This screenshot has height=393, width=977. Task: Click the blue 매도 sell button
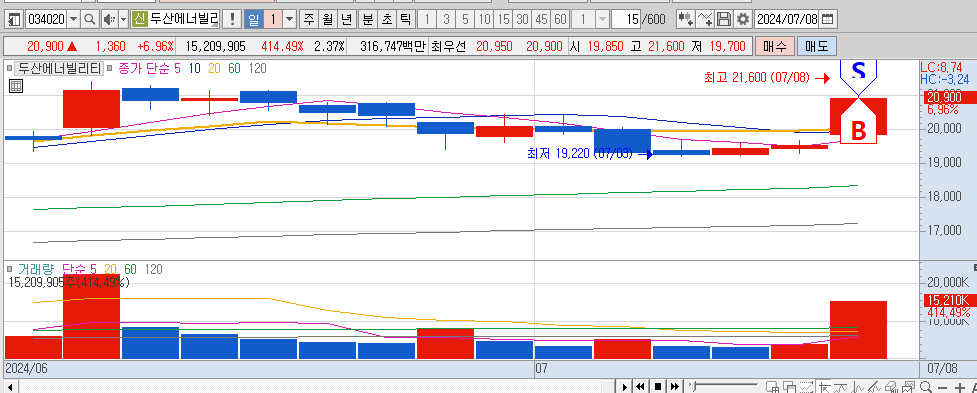(x=816, y=46)
